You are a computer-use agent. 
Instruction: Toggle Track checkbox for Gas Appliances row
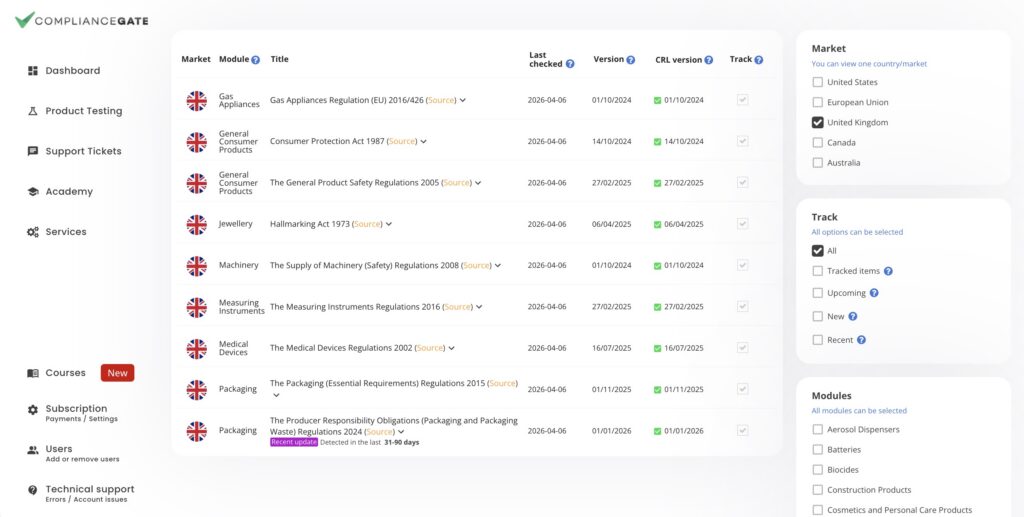pos(743,100)
